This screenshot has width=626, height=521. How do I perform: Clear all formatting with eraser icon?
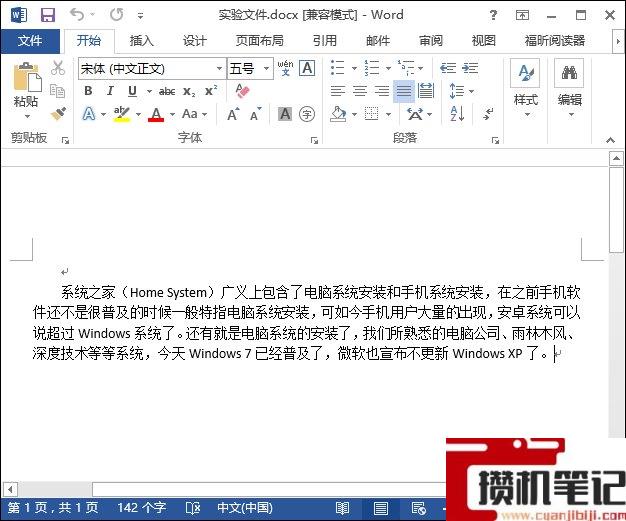pos(242,91)
